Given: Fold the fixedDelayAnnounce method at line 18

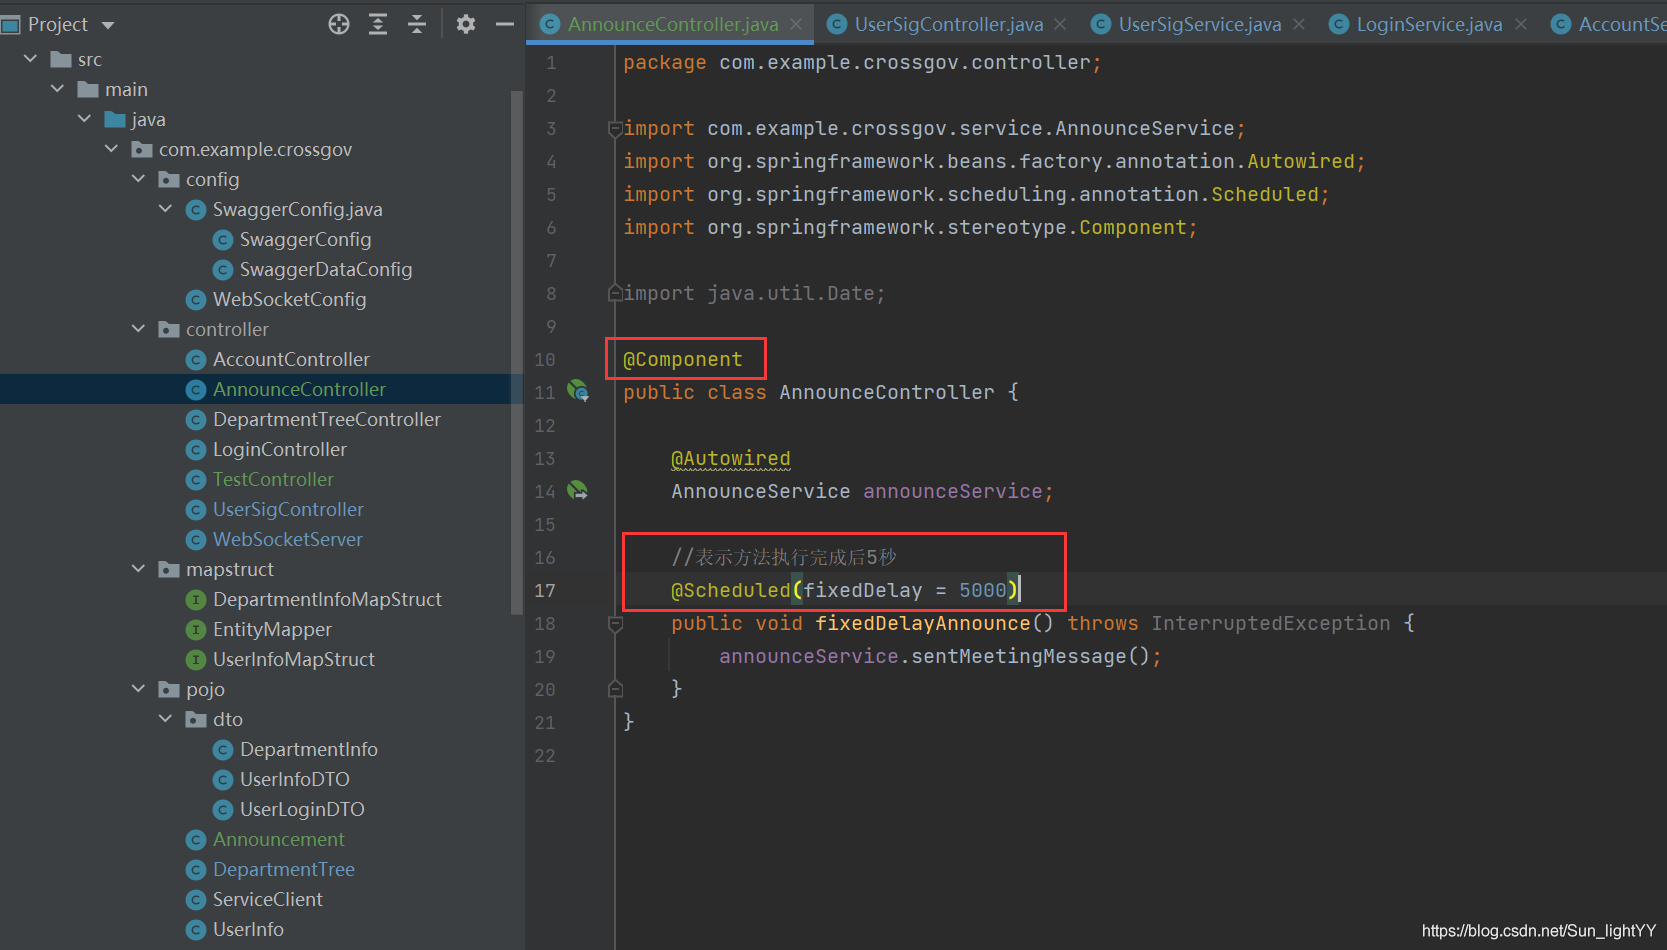Looking at the screenshot, I should coord(615,623).
